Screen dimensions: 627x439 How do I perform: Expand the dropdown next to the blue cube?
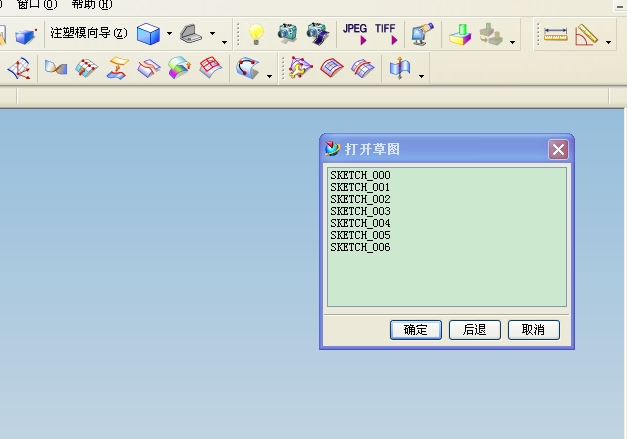click(169, 34)
